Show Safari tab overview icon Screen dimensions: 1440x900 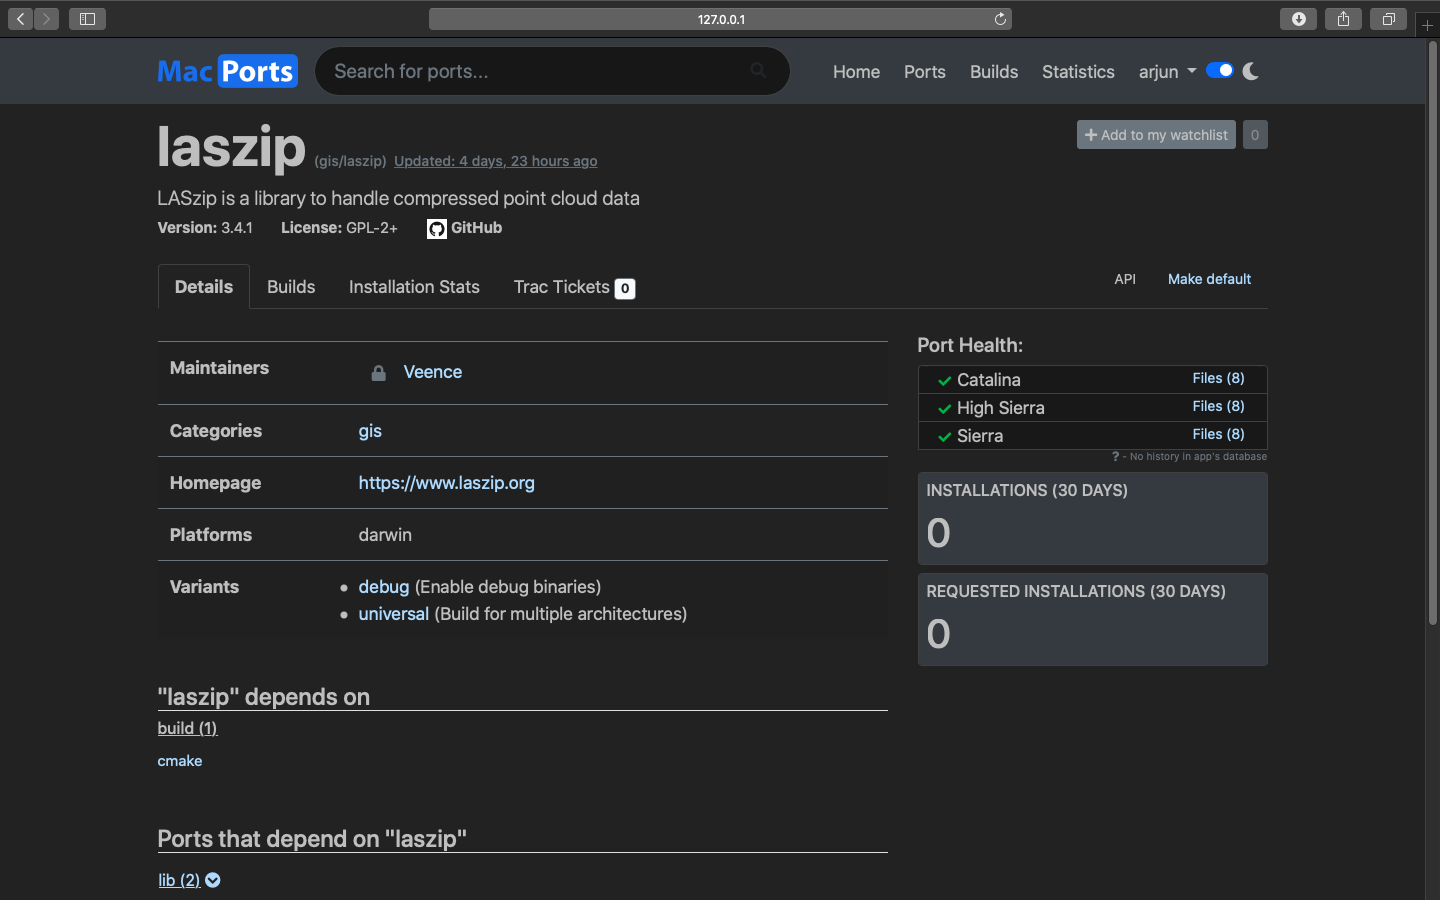(x=1388, y=19)
